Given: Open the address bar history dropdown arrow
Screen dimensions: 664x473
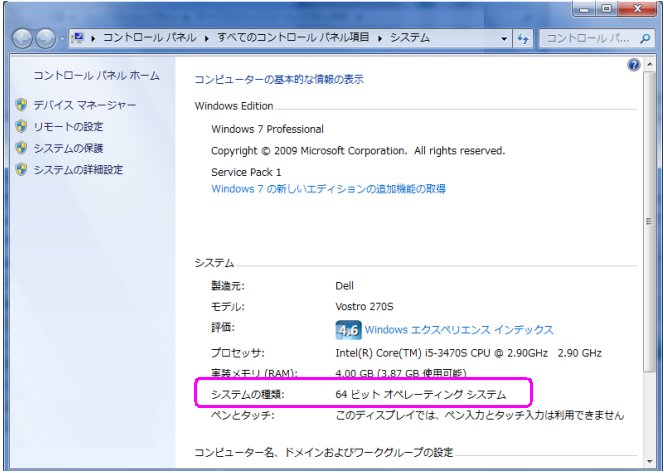Looking at the screenshot, I should coord(504,38).
